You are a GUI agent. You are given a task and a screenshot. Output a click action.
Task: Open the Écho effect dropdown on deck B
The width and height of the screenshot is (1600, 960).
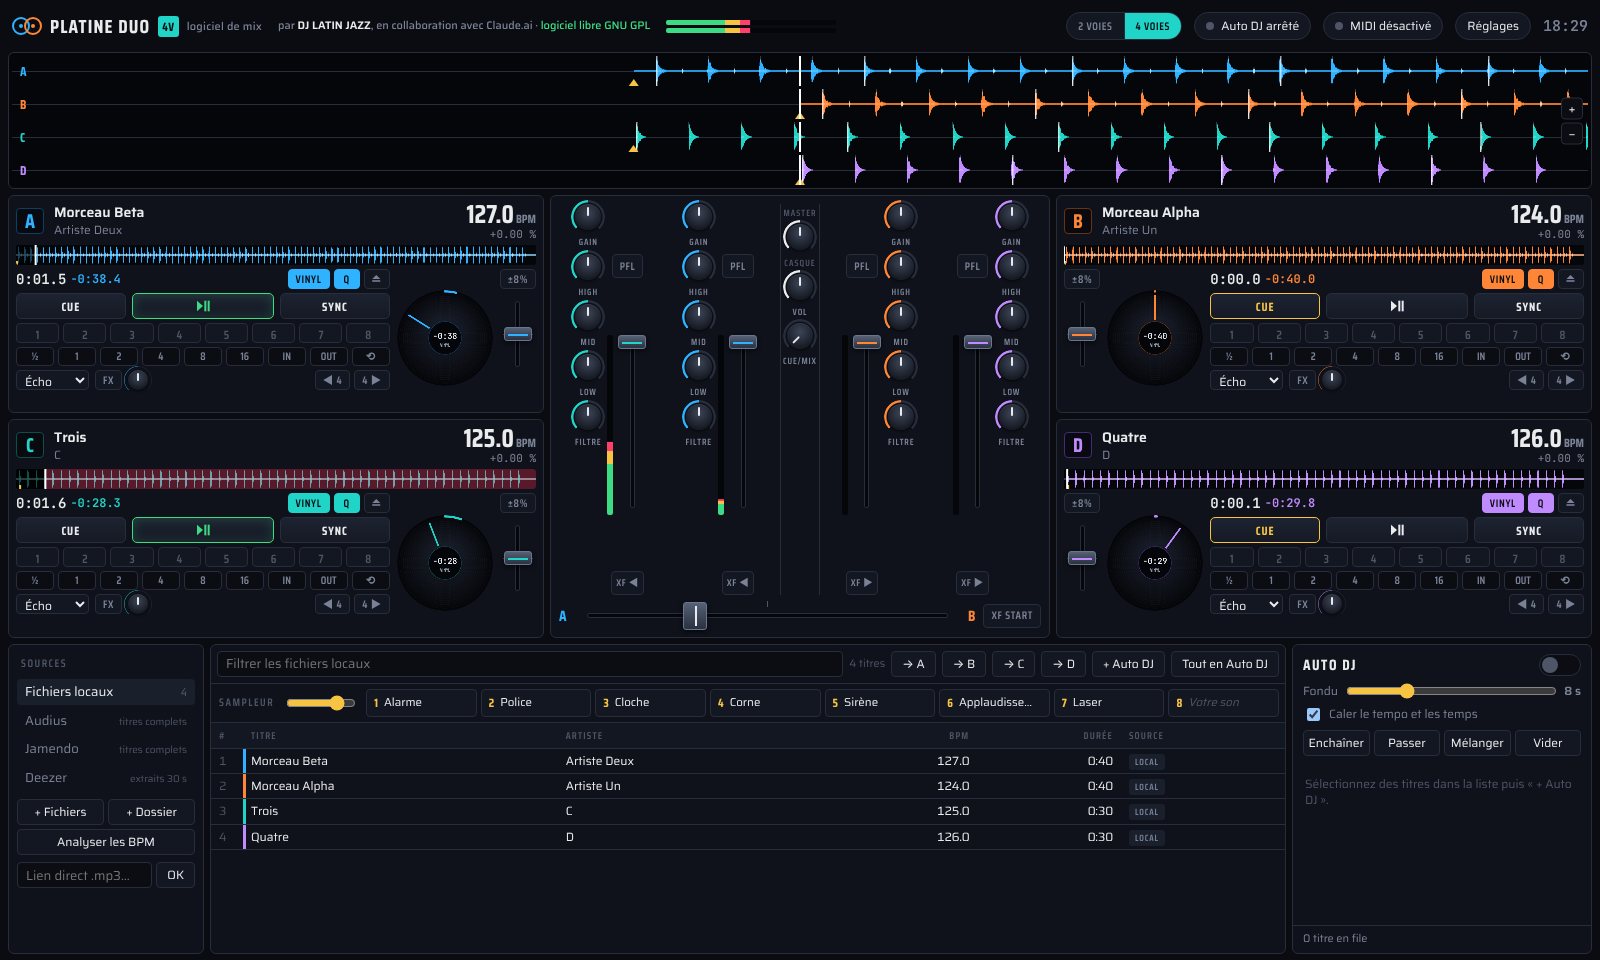click(1246, 381)
